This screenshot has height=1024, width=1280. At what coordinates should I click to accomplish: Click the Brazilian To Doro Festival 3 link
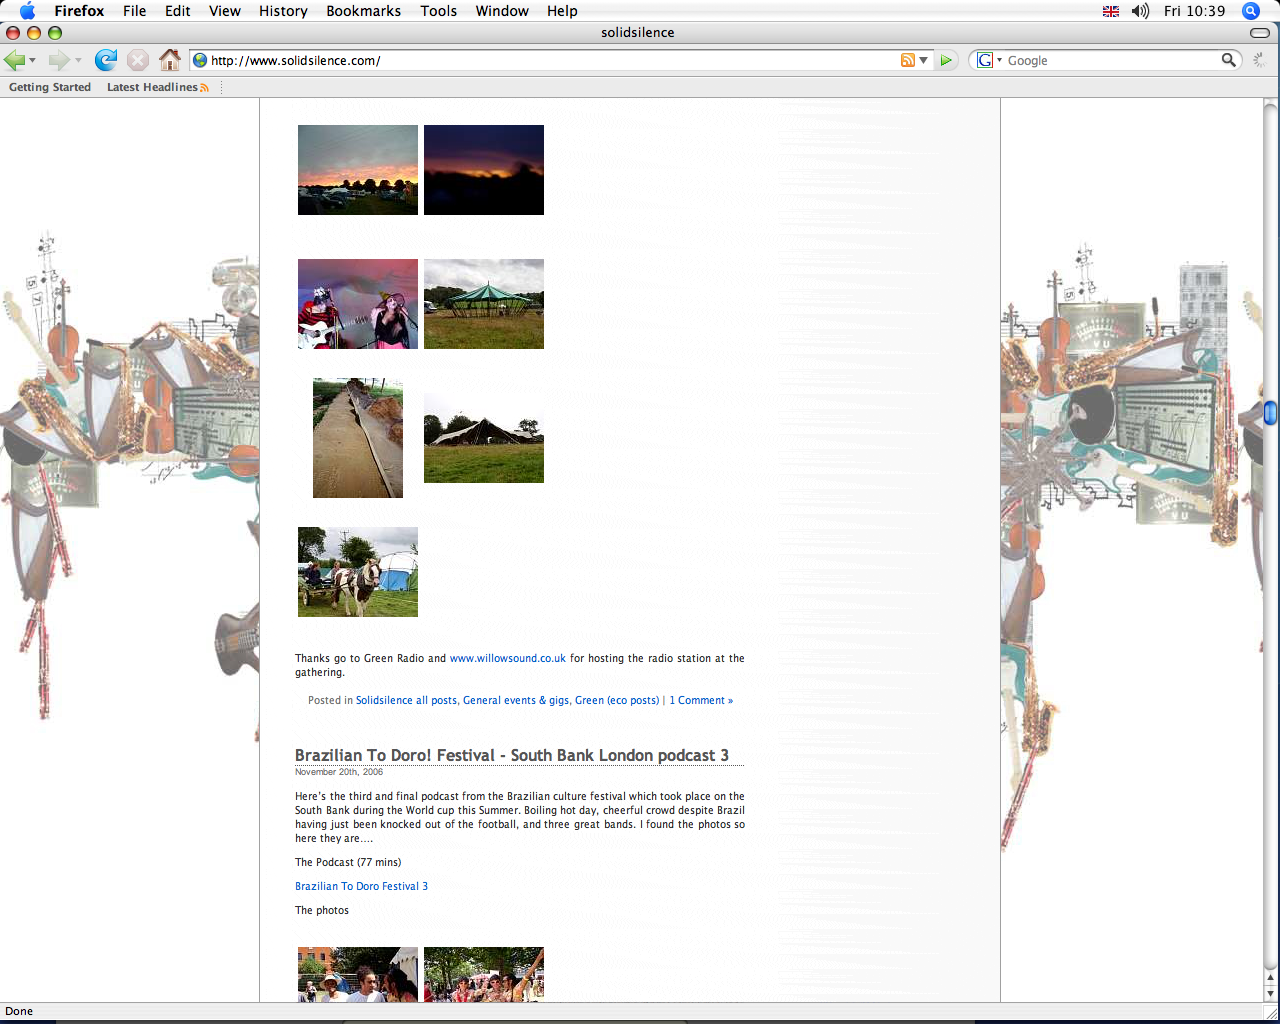click(x=361, y=886)
